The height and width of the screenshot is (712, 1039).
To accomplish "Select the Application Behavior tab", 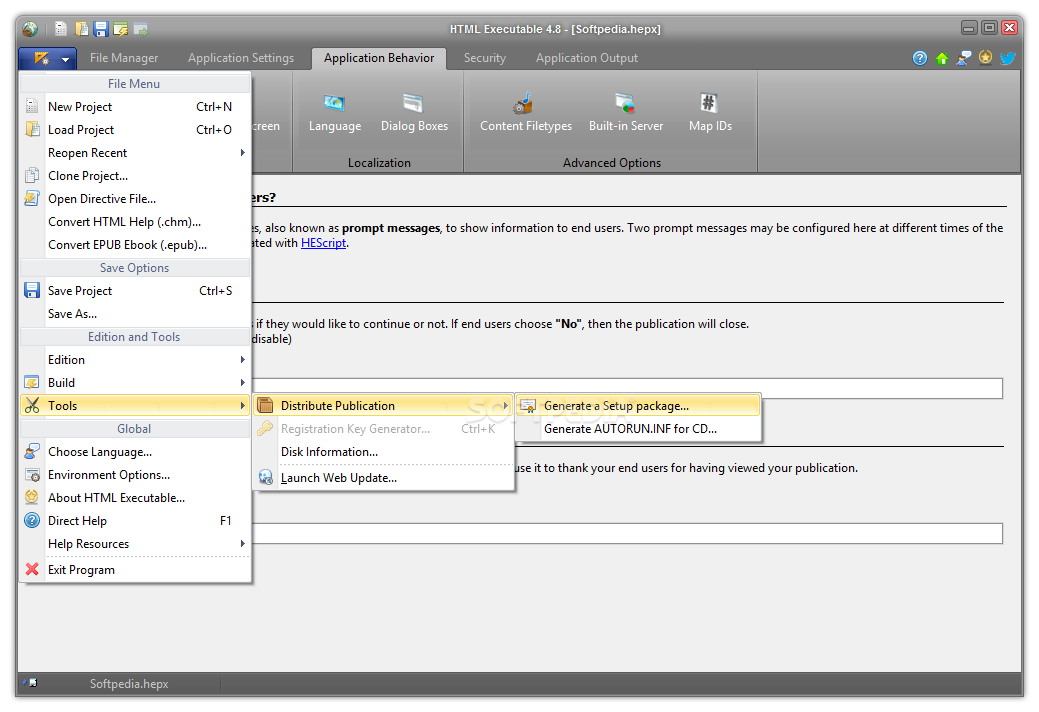I will tap(379, 58).
